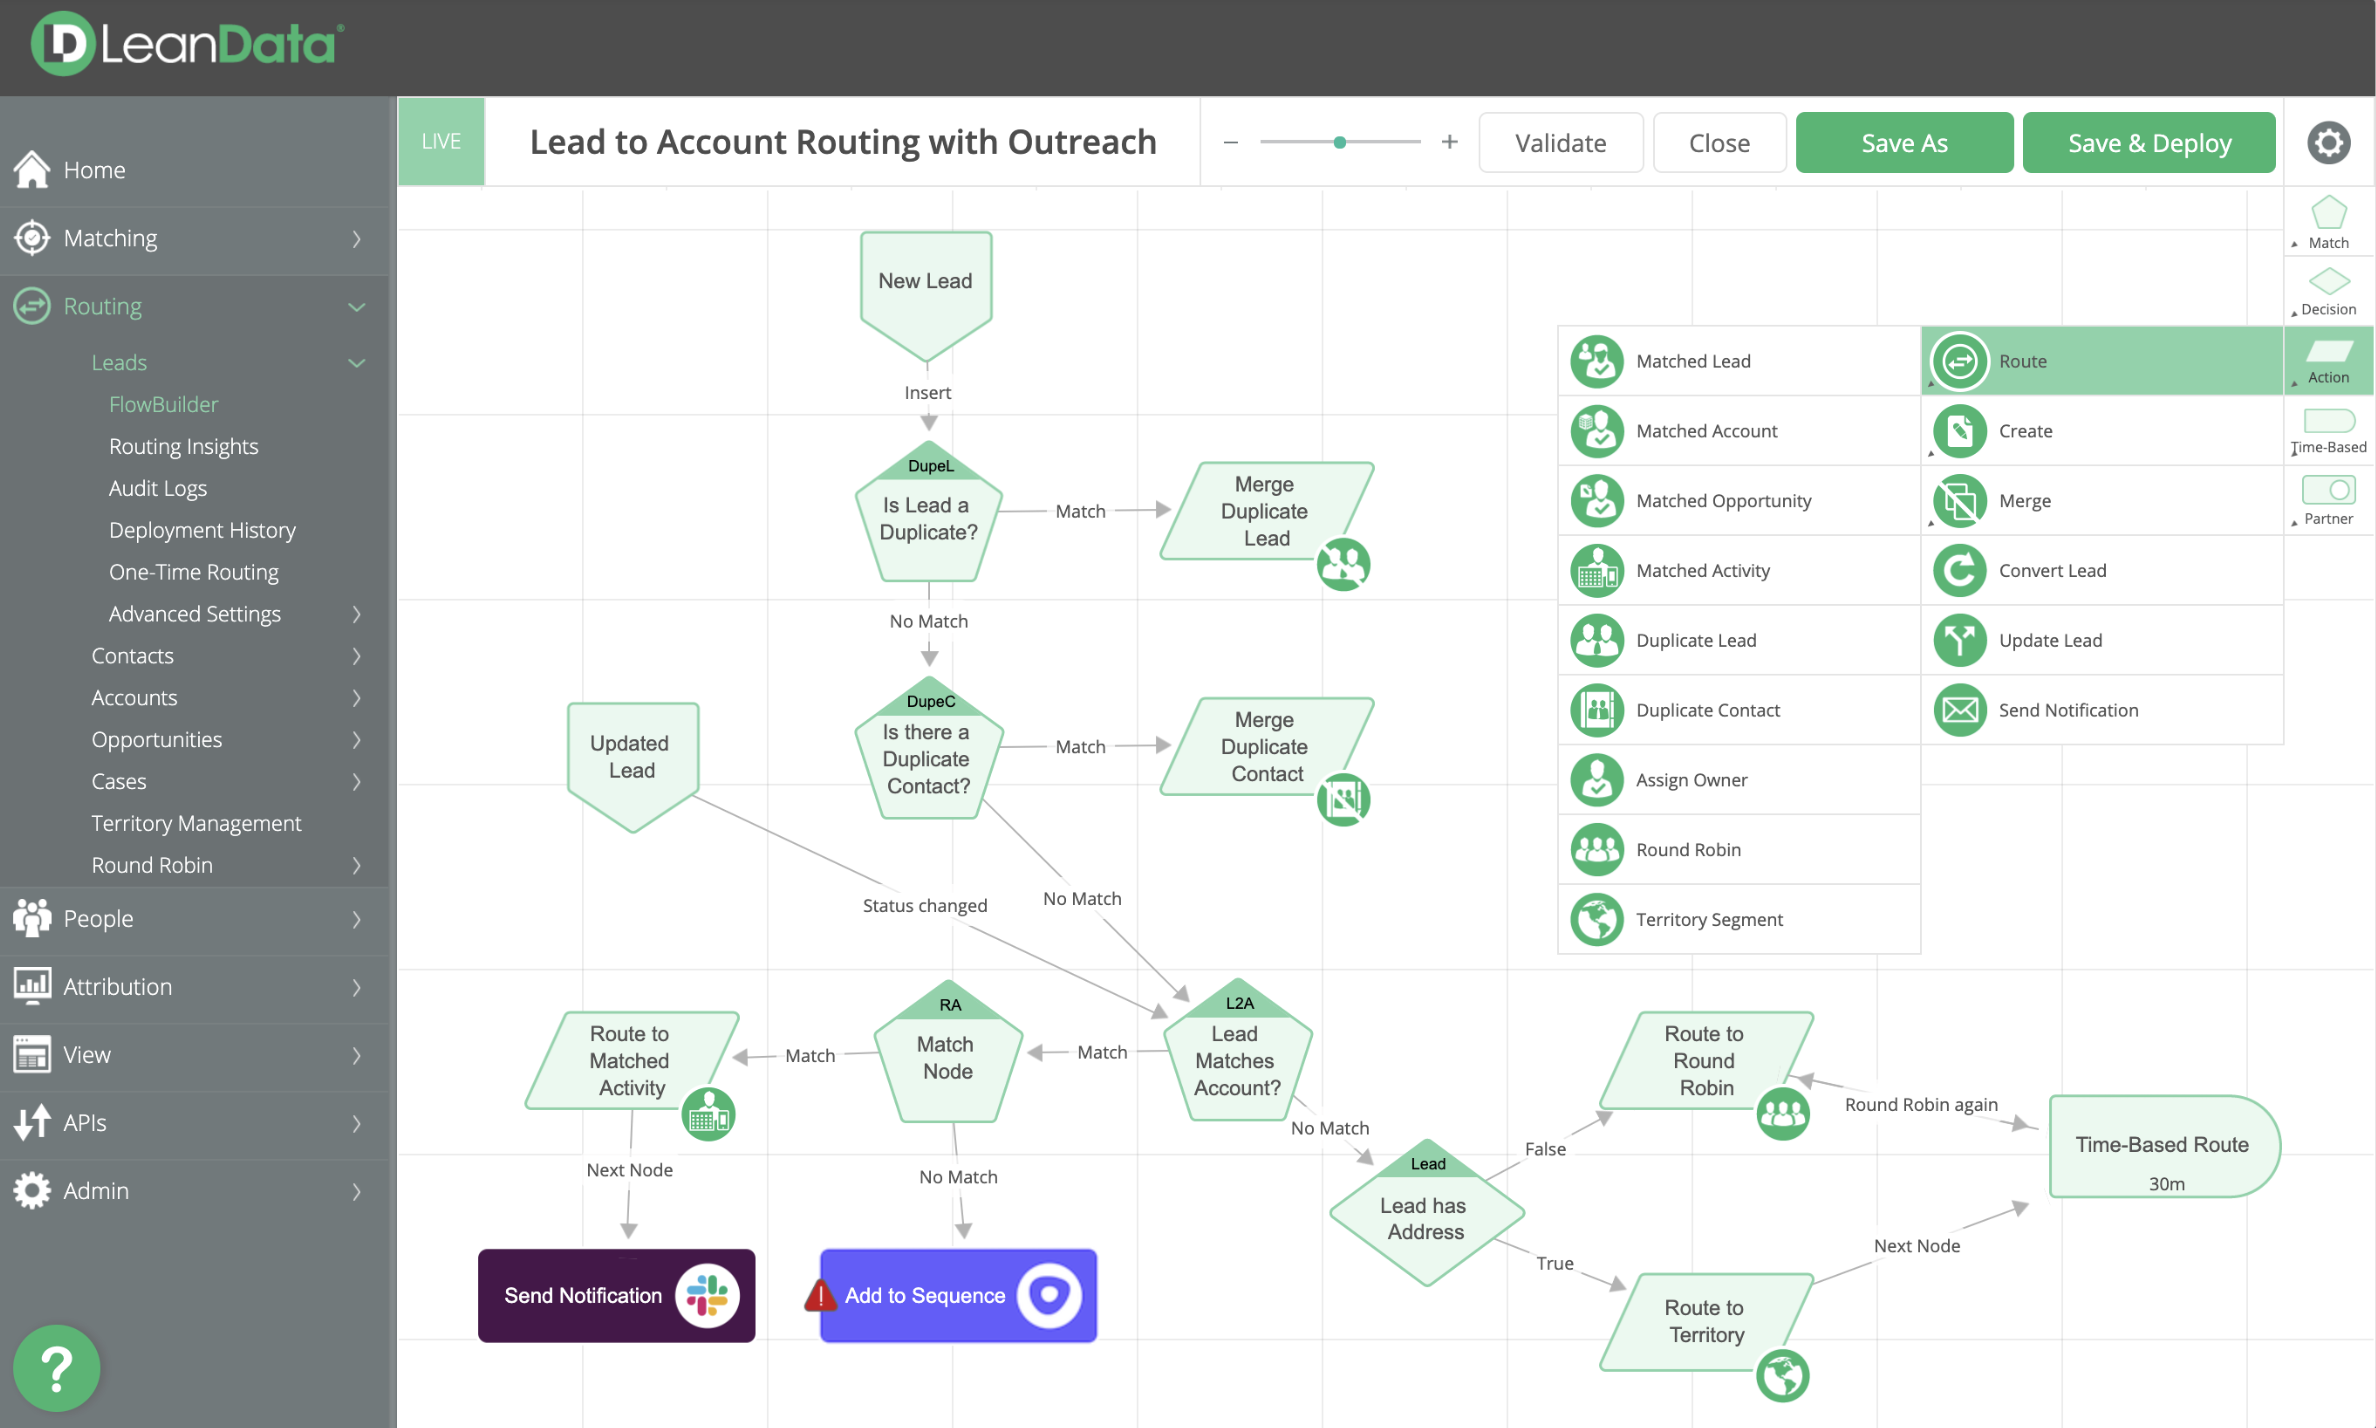Image resolution: width=2376 pixels, height=1428 pixels.
Task: Open One-Time Routing page
Action: click(194, 573)
